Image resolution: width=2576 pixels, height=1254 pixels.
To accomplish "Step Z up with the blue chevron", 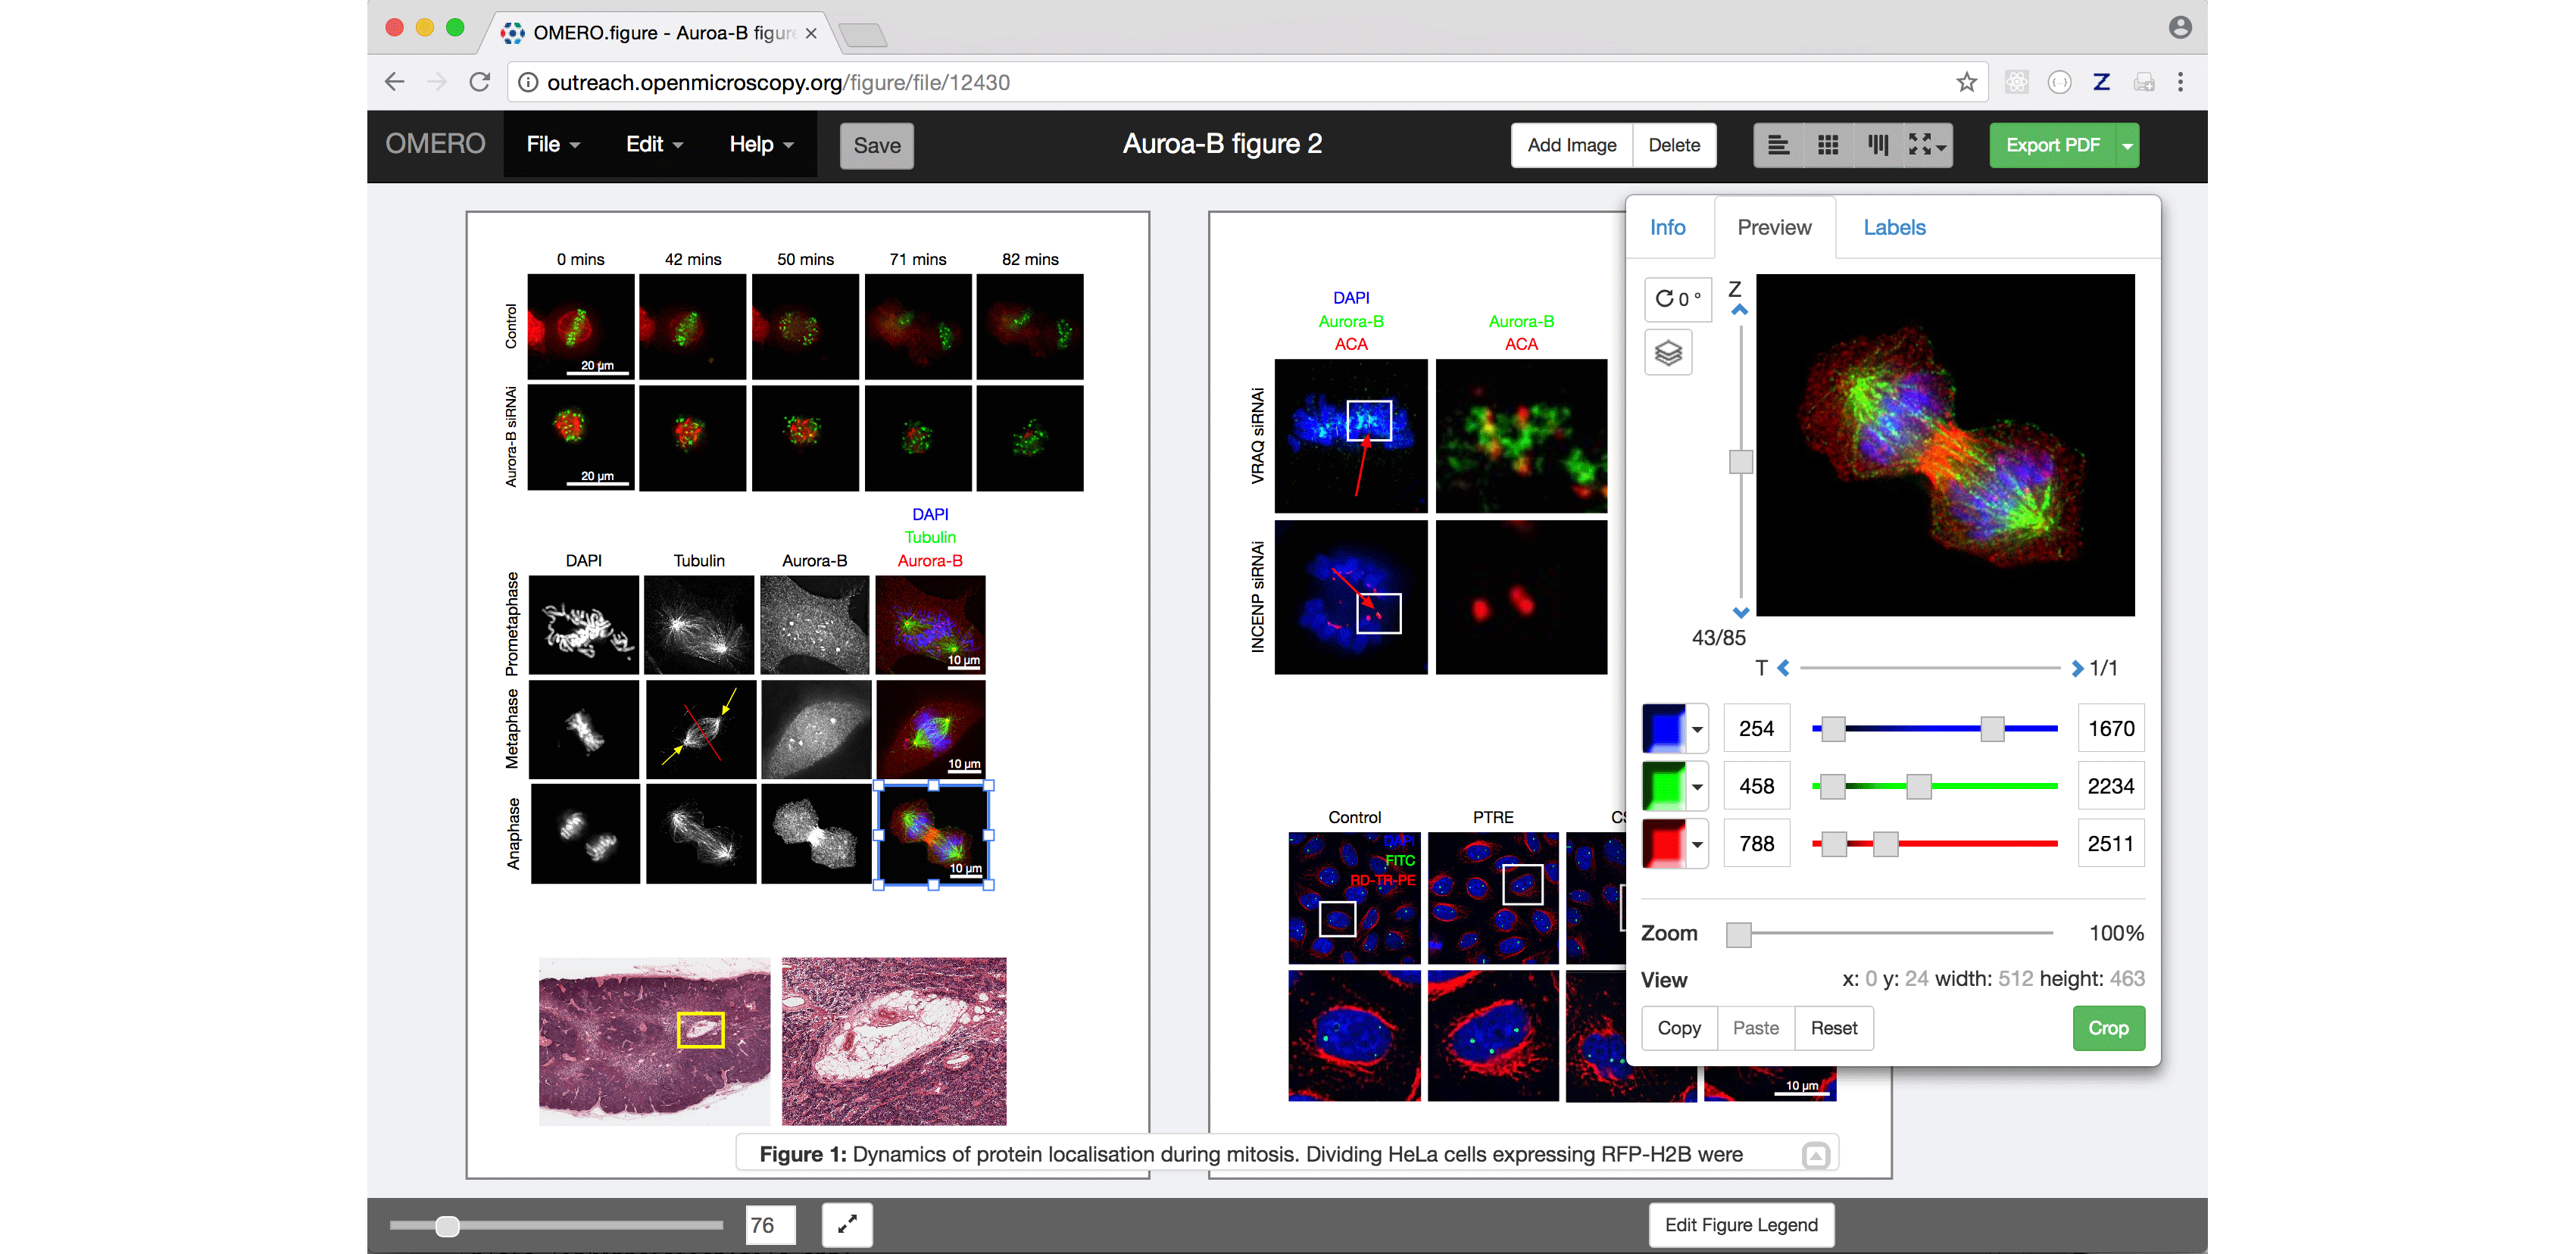I will [x=1740, y=310].
